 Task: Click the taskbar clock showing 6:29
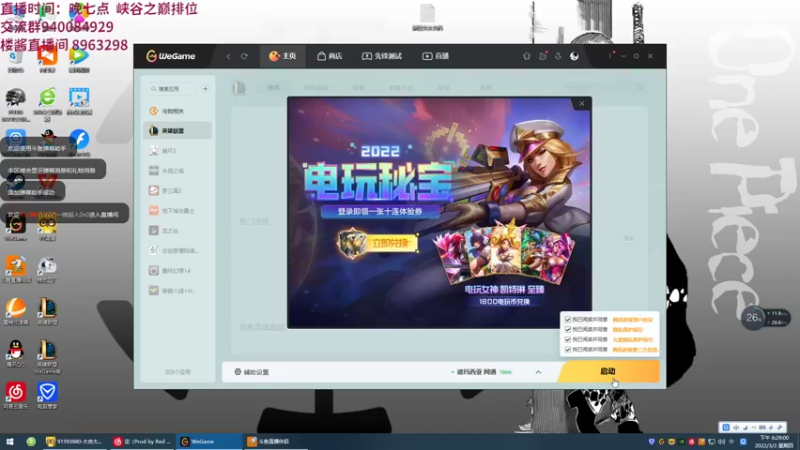pos(774,441)
